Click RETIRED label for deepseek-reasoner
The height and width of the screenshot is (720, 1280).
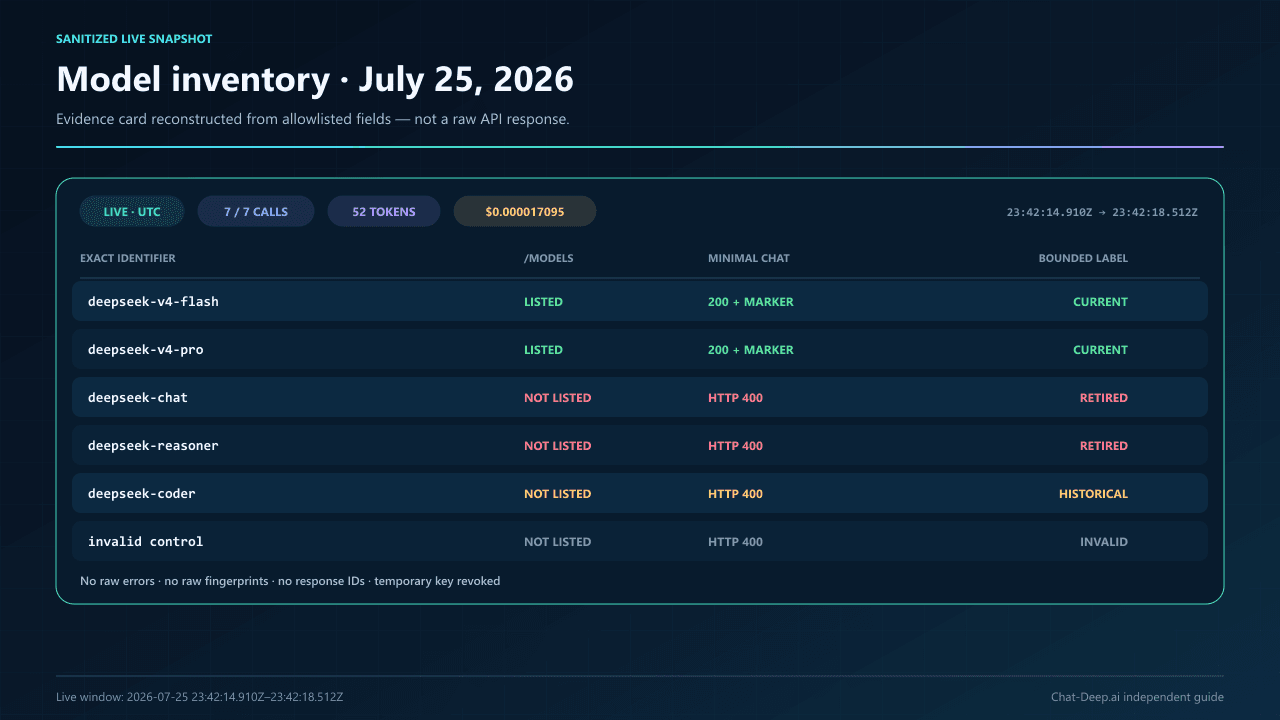tap(1104, 445)
